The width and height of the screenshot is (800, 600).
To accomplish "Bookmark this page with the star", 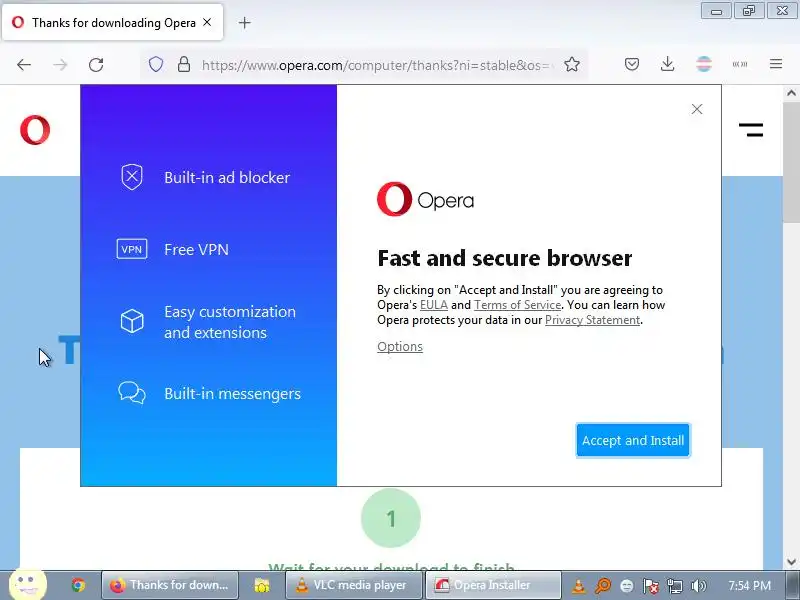I will point(572,64).
